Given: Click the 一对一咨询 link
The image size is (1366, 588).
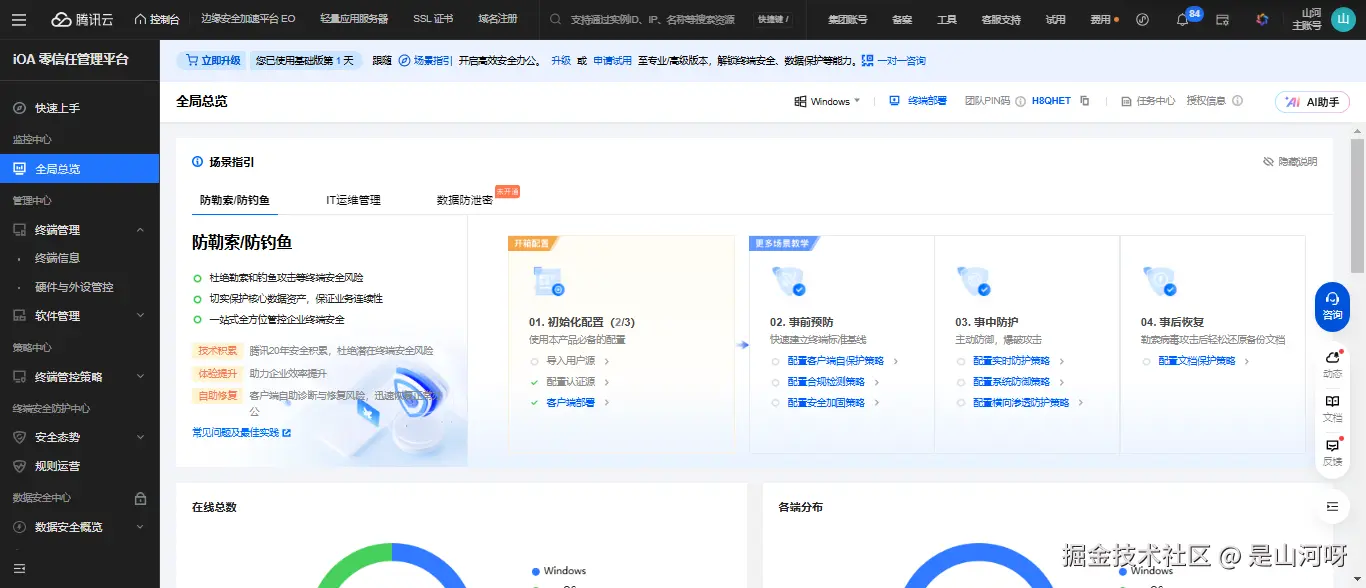Looking at the screenshot, I should tap(901, 60).
